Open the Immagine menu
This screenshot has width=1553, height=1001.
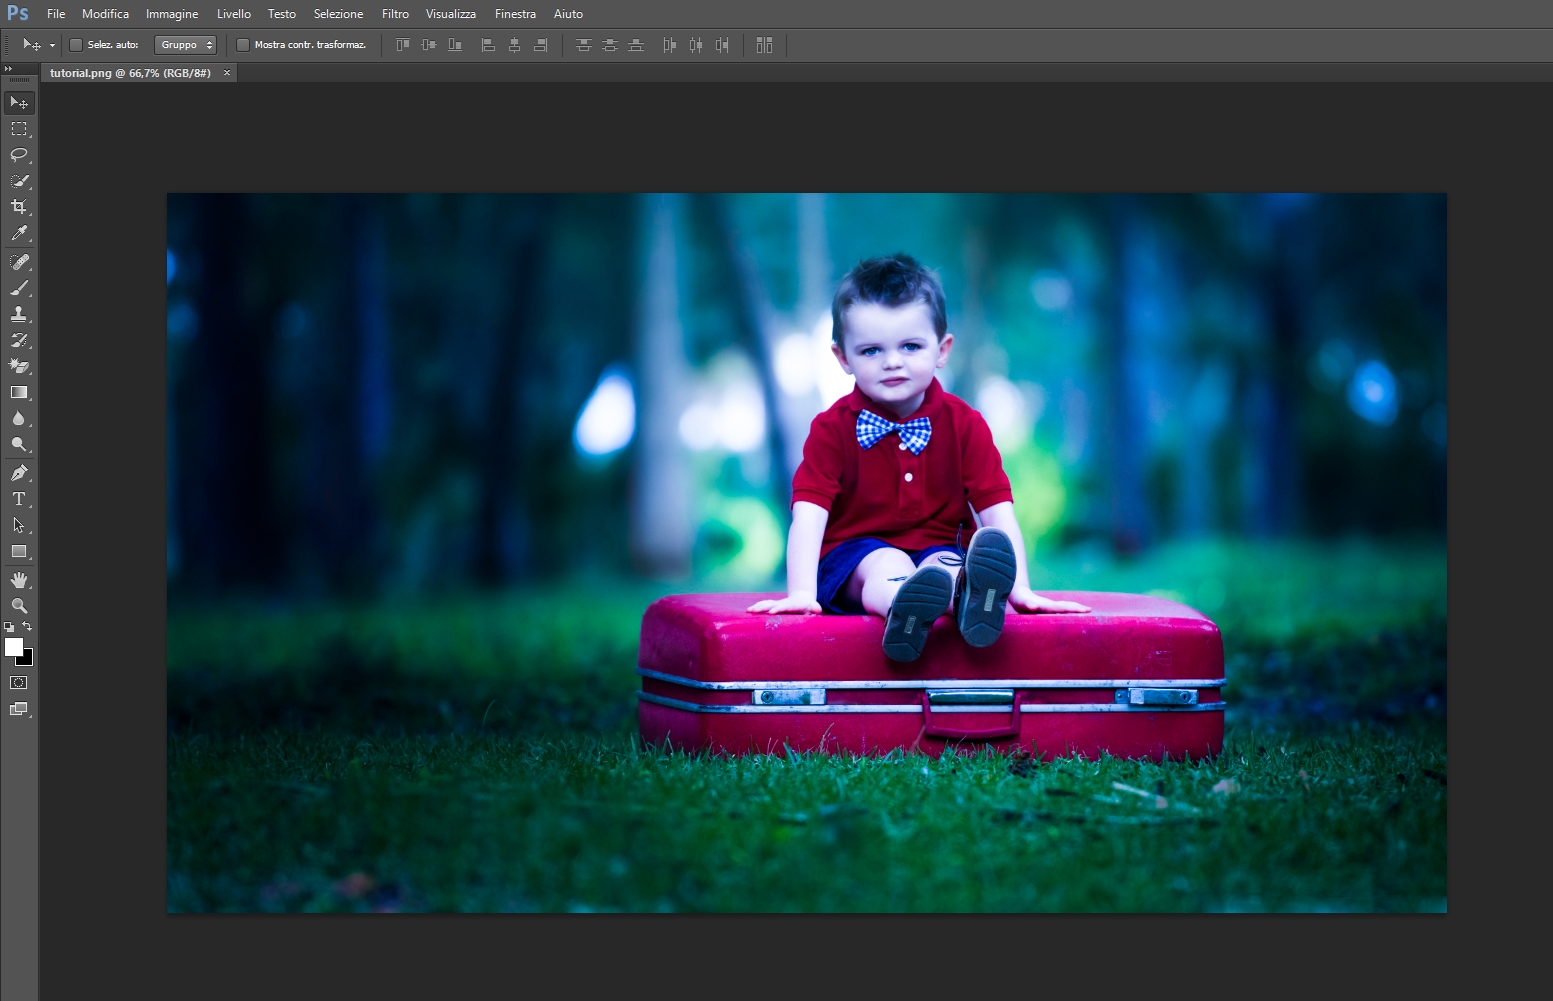click(172, 14)
